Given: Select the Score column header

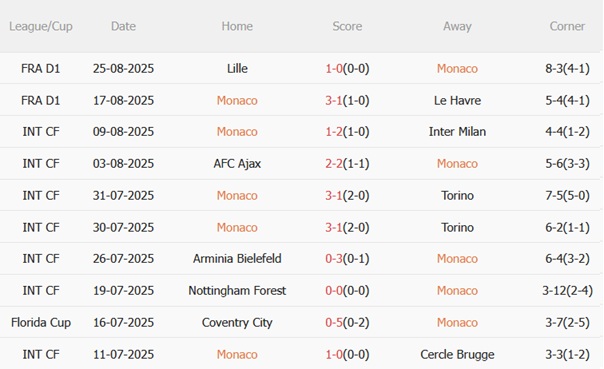Looking at the screenshot, I should (347, 26).
